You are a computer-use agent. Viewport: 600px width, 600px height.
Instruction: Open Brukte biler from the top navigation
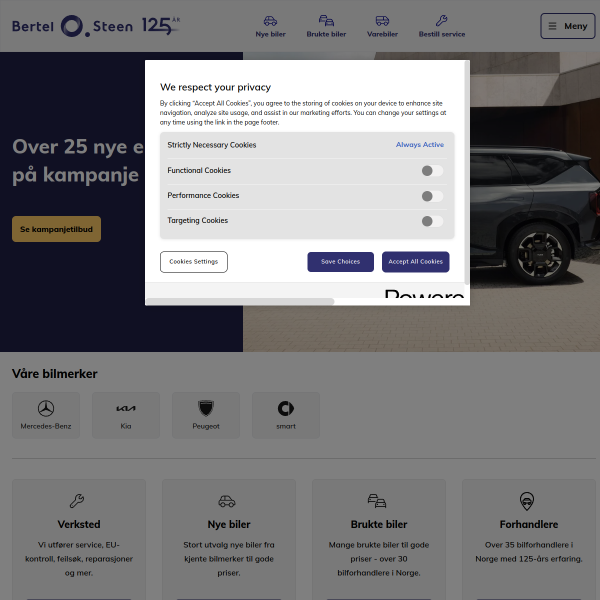(x=326, y=21)
